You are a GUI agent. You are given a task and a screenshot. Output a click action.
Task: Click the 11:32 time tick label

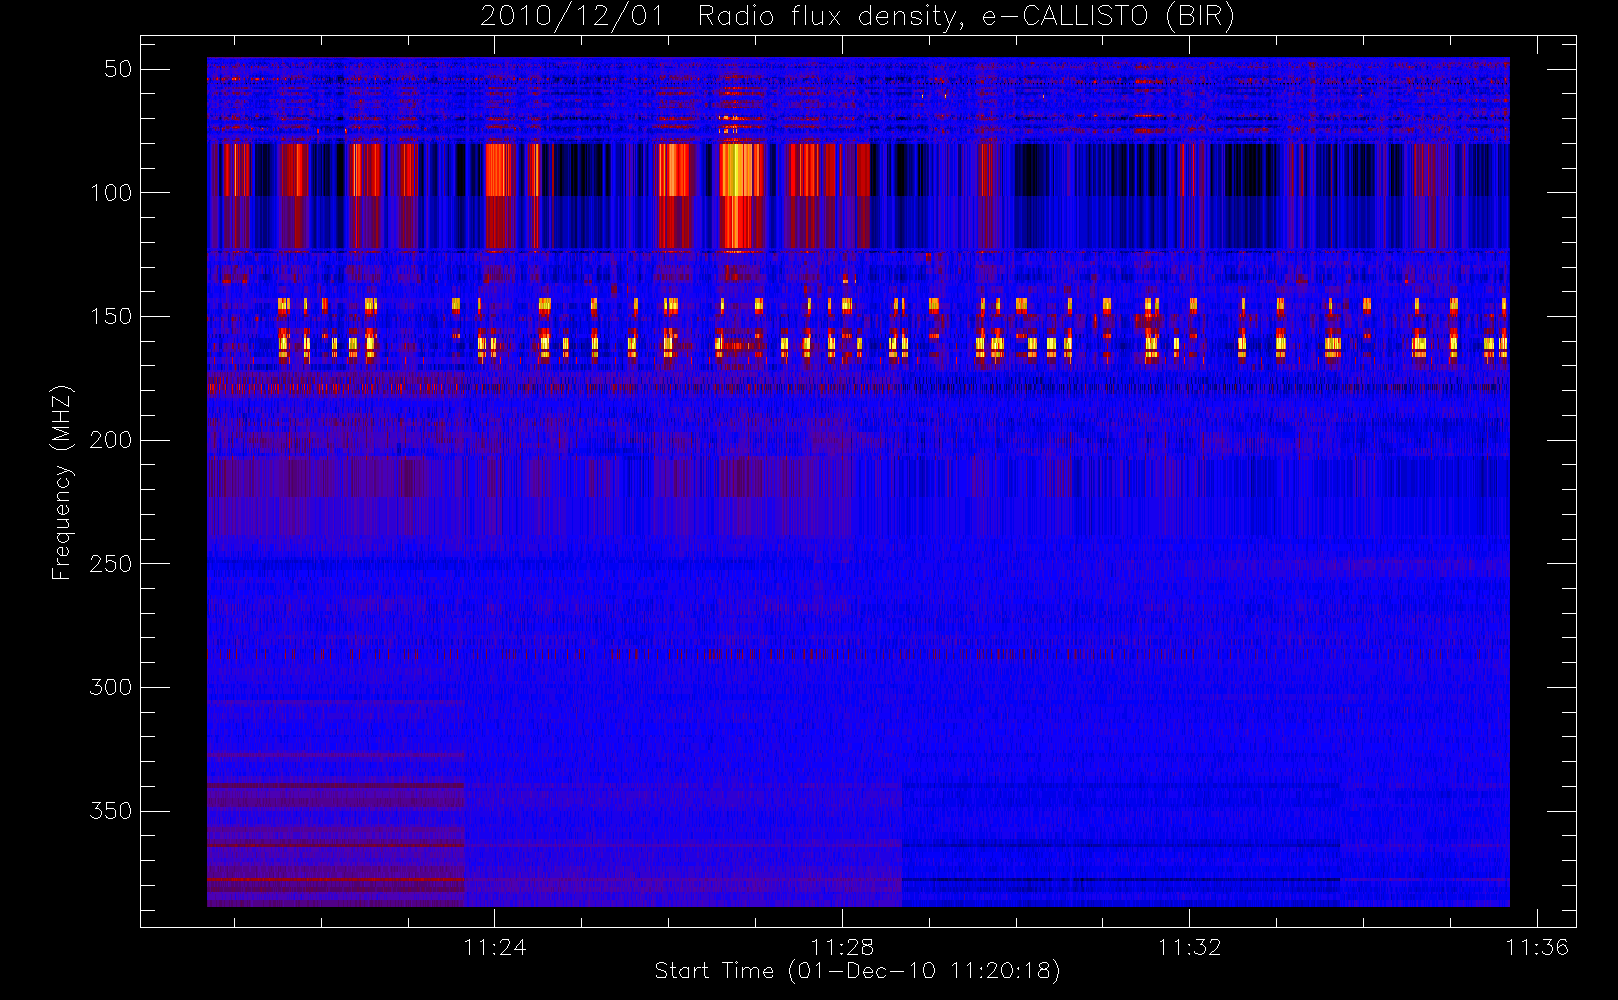pos(1189,947)
